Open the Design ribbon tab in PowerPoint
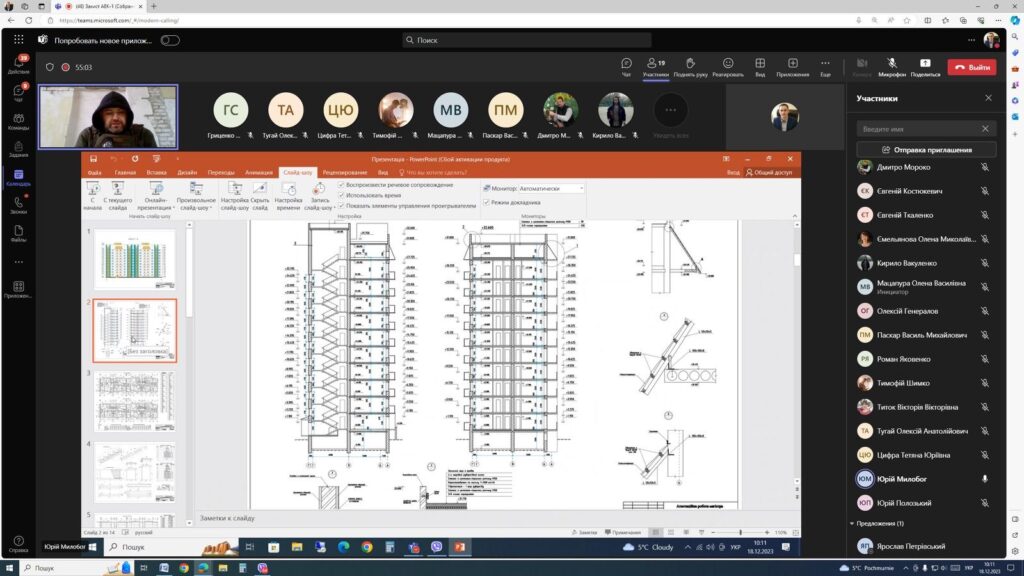Viewport: 1024px width, 576px height. 187,172
